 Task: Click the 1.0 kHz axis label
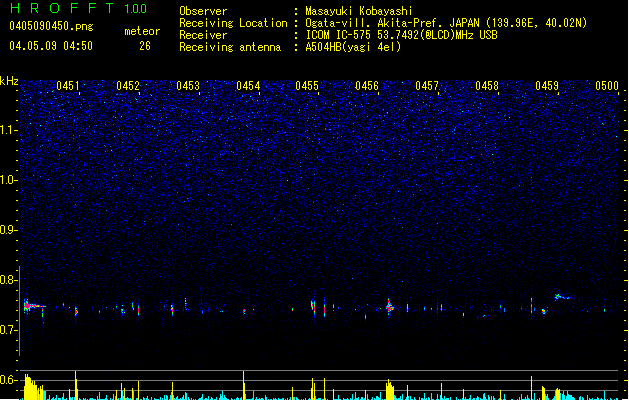point(9,180)
